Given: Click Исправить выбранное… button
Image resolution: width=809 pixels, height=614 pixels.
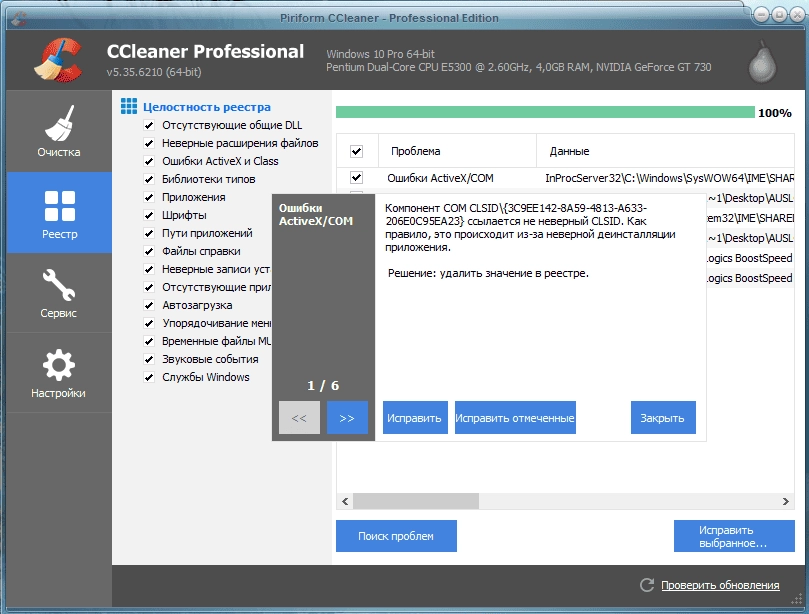Looking at the screenshot, I should (734, 536).
